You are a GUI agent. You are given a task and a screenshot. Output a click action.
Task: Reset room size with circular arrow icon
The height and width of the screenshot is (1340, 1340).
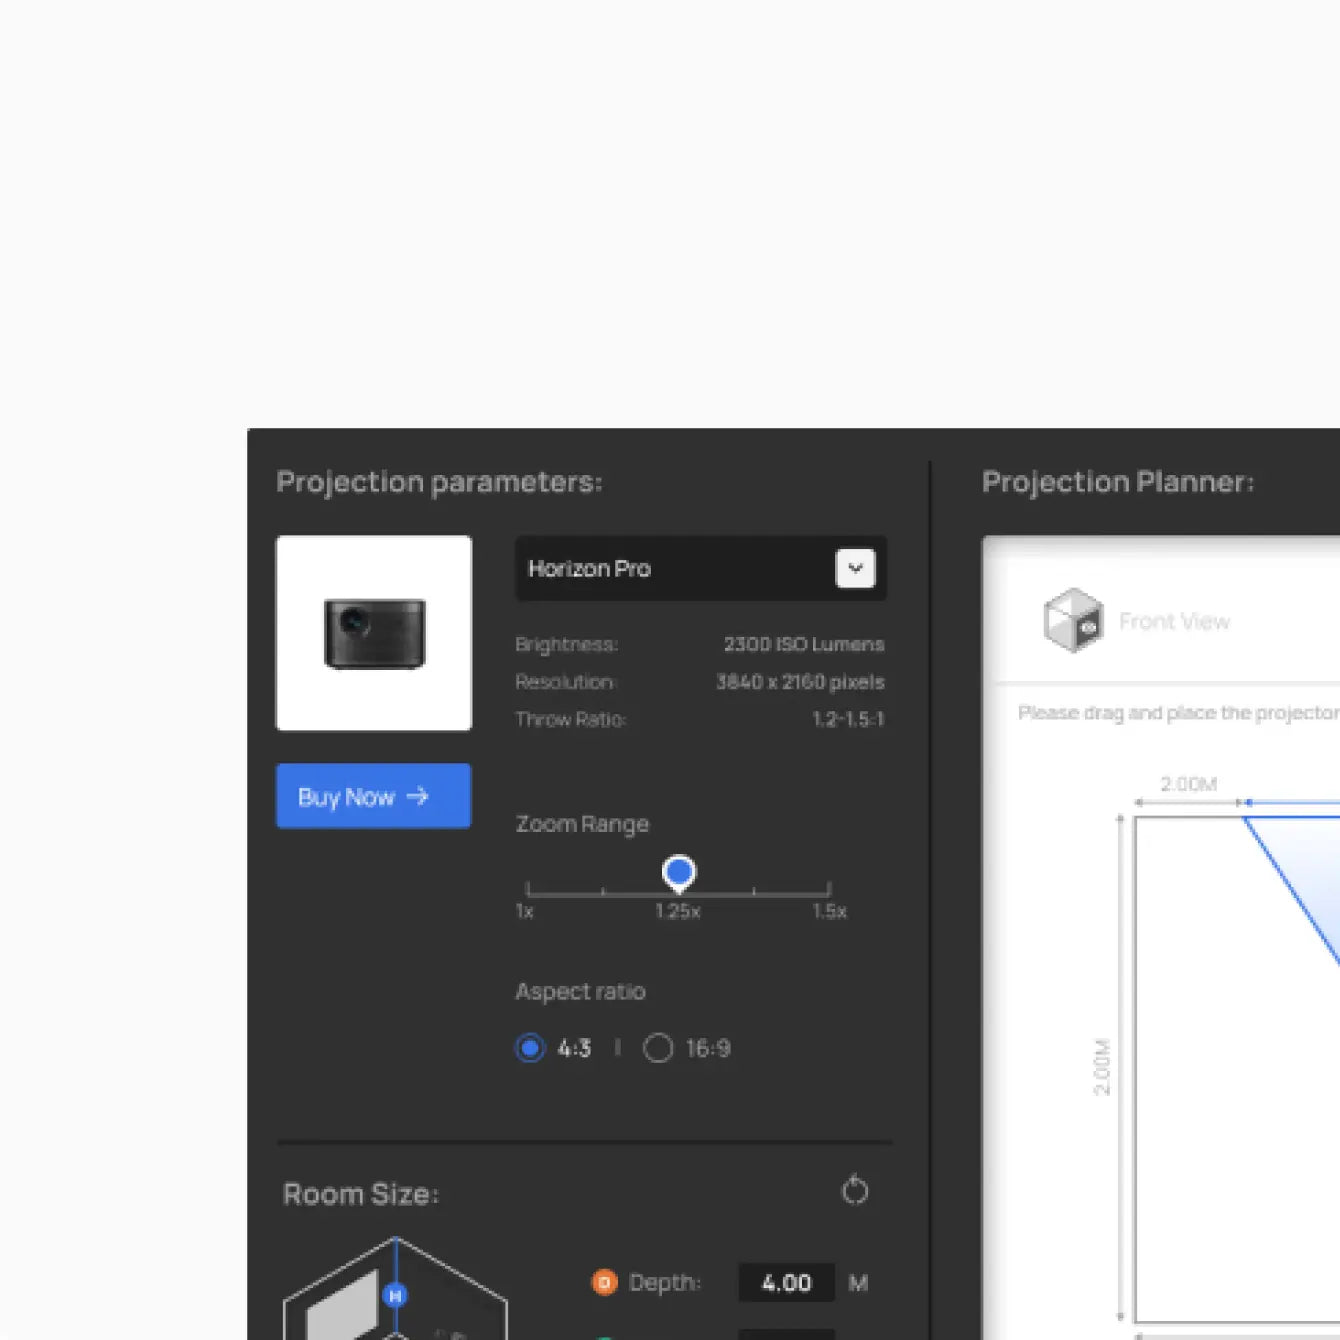(x=854, y=1190)
